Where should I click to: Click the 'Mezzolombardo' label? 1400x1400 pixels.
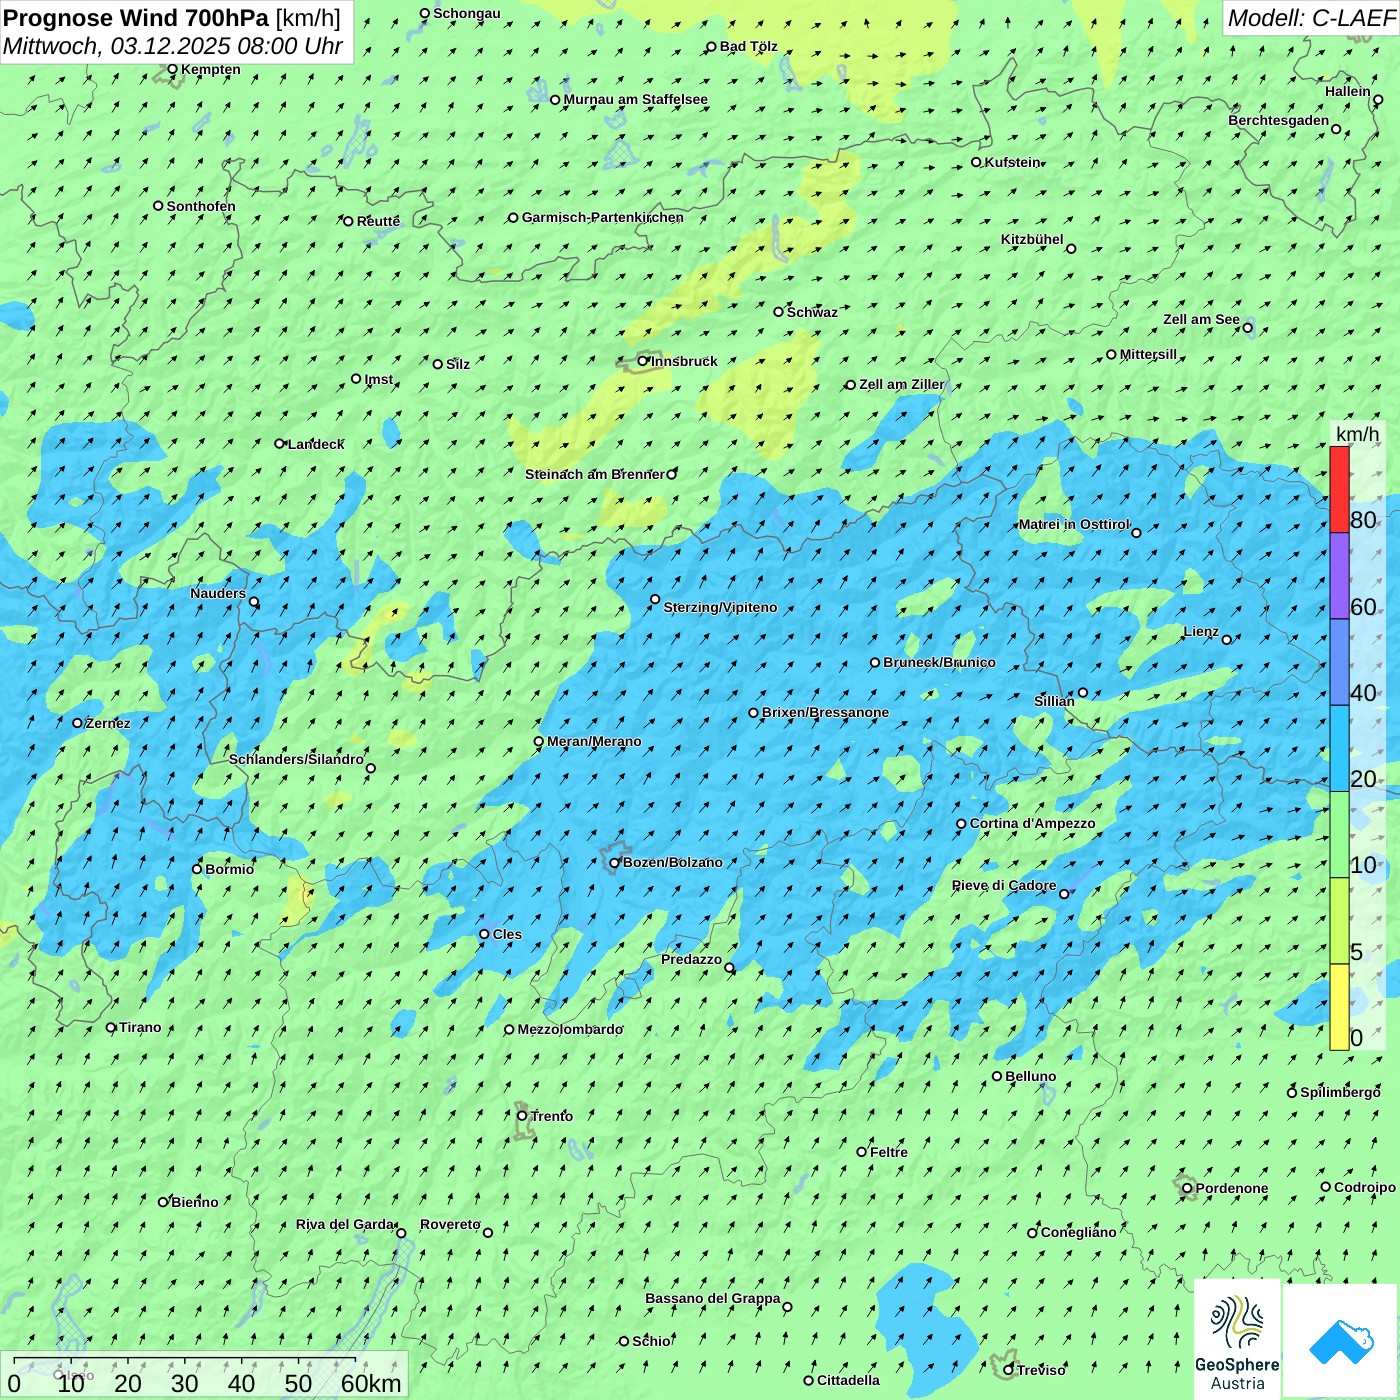pos(570,1029)
